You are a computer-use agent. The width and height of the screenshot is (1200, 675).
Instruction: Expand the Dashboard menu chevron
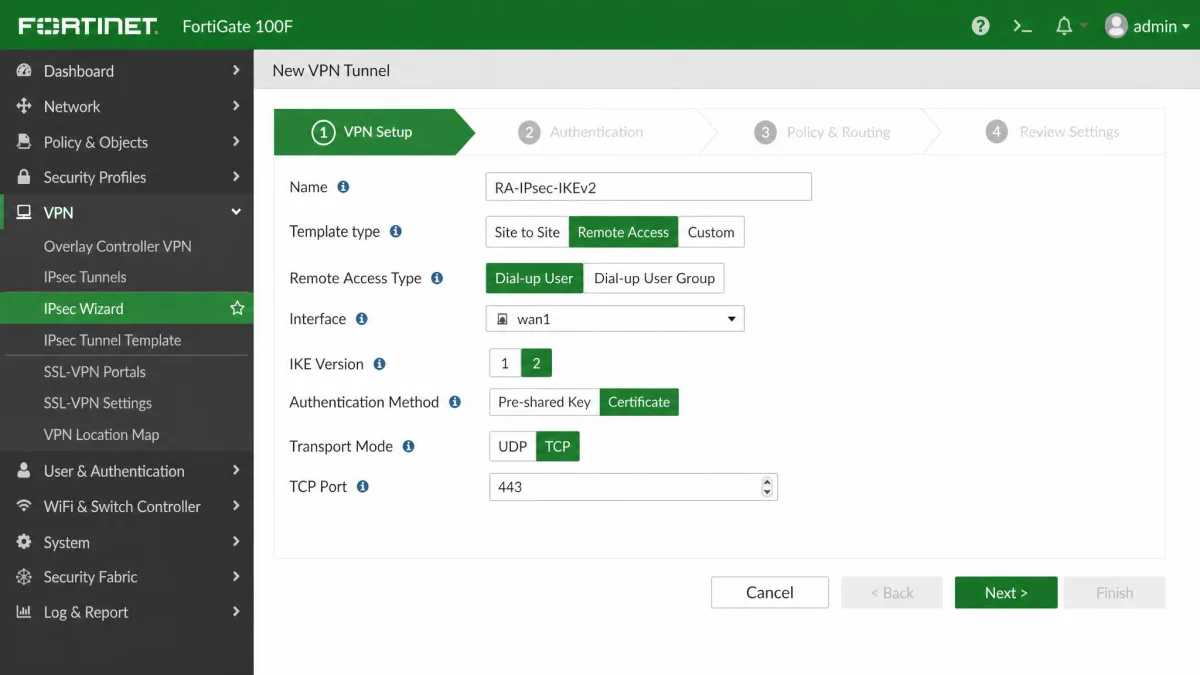coord(236,70)
